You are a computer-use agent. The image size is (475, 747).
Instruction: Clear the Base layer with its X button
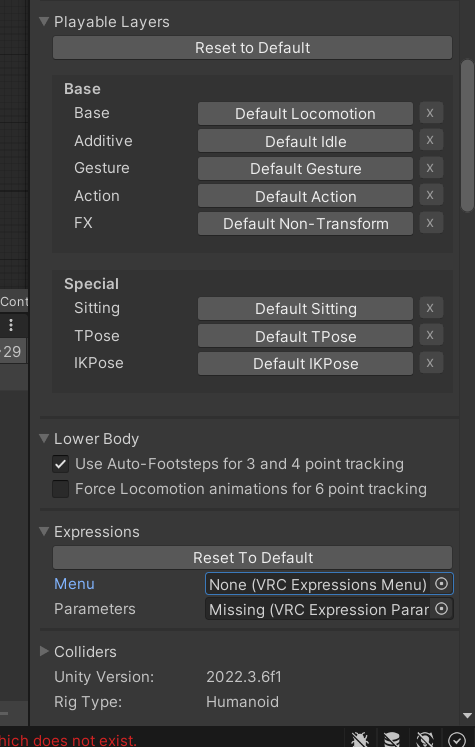[x=431, y=113]
